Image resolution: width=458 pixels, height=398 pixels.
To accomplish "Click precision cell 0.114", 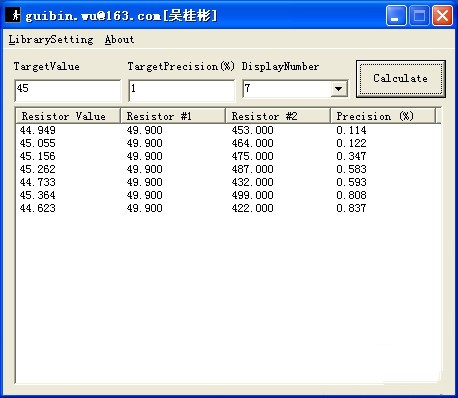I will (x=351, y=130).
